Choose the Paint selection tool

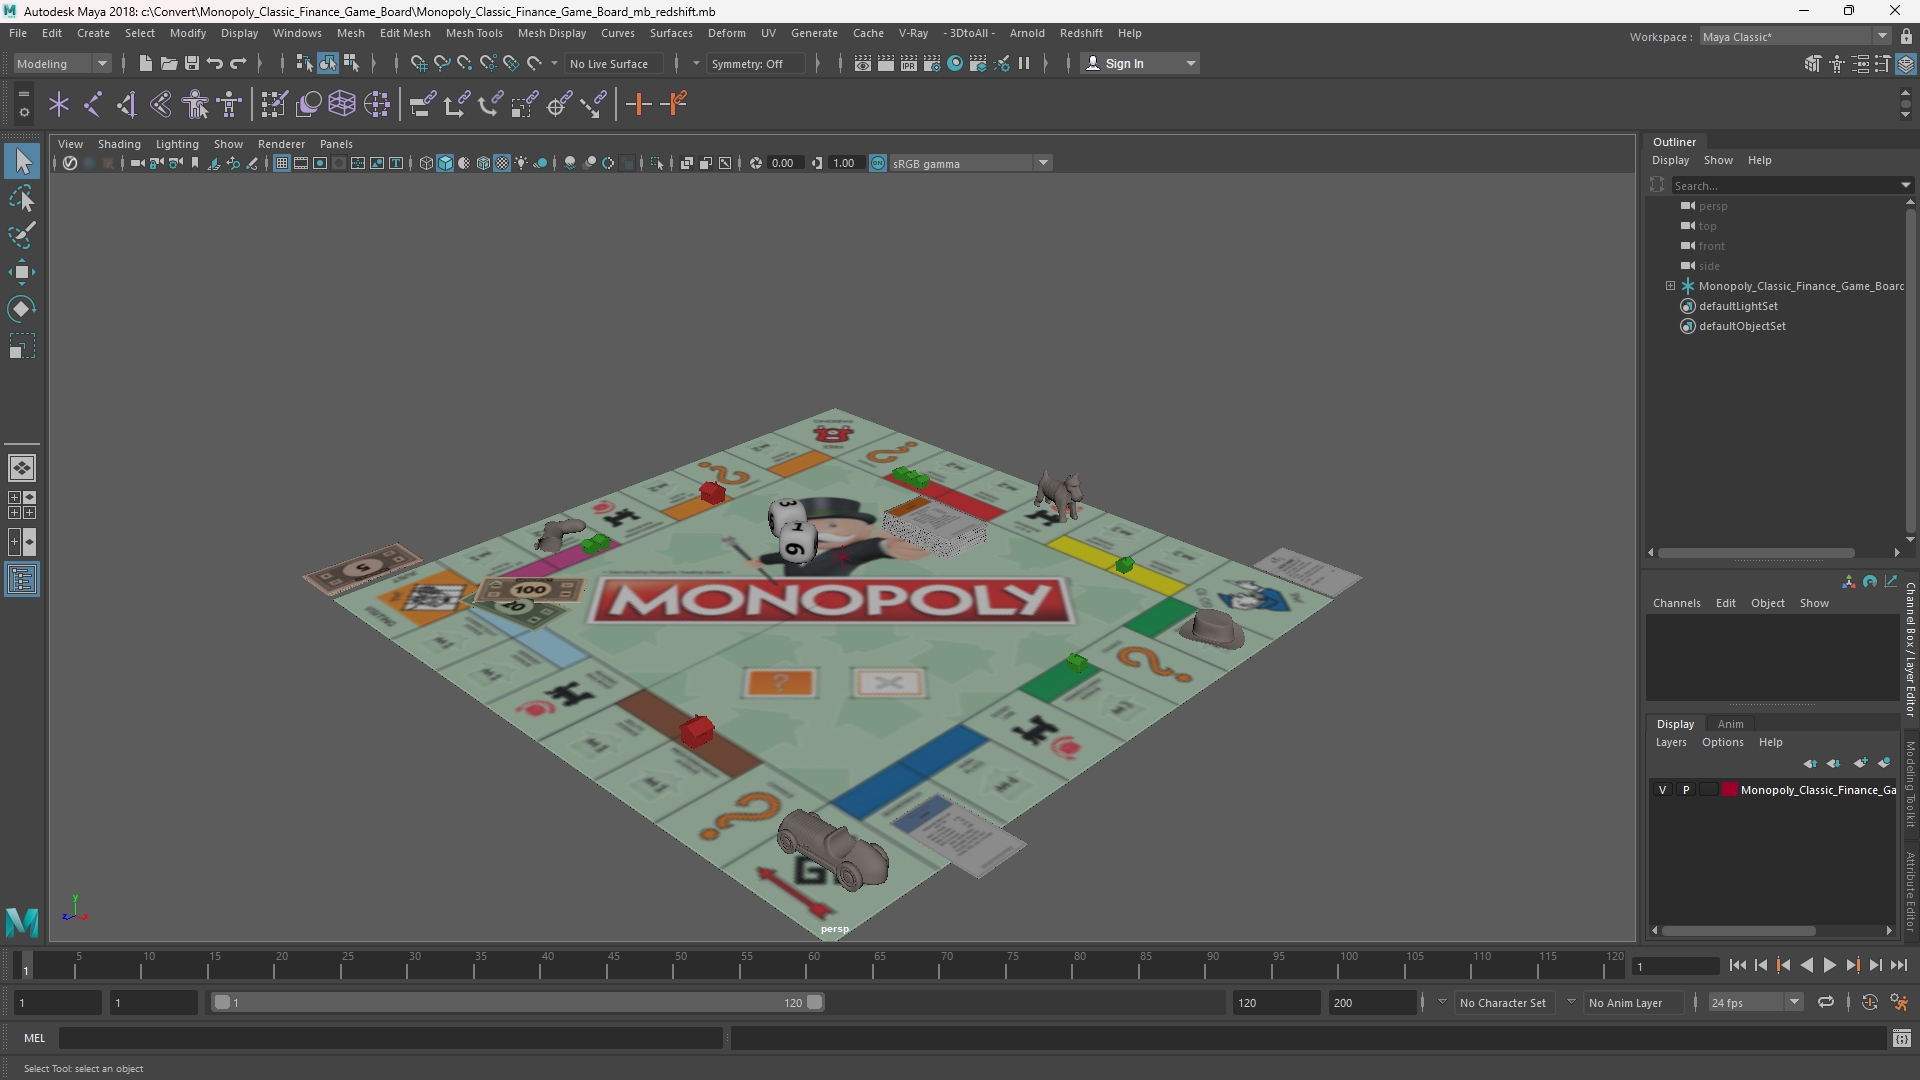[22, 236]
